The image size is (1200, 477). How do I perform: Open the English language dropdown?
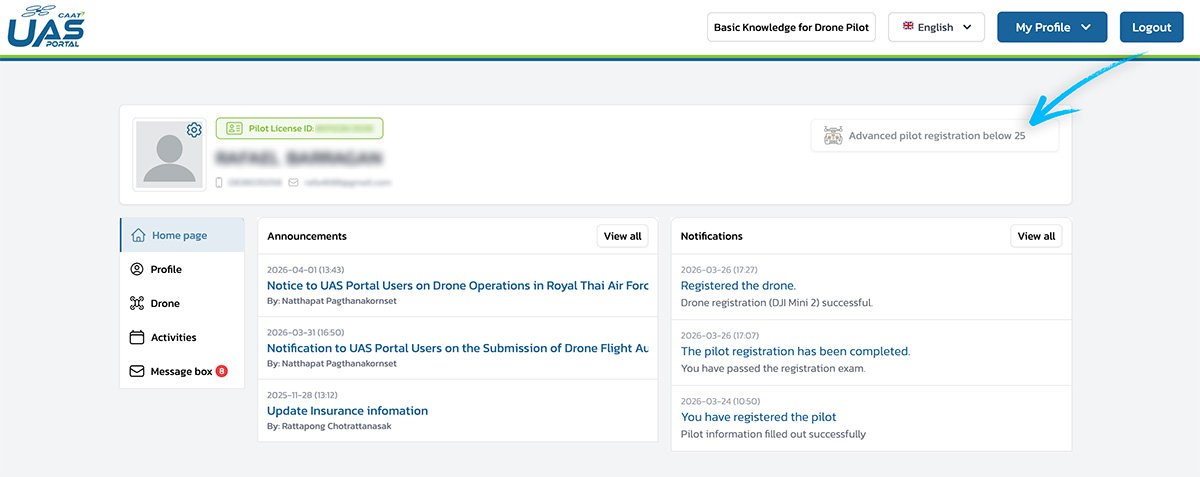click(x=936, y=27)
